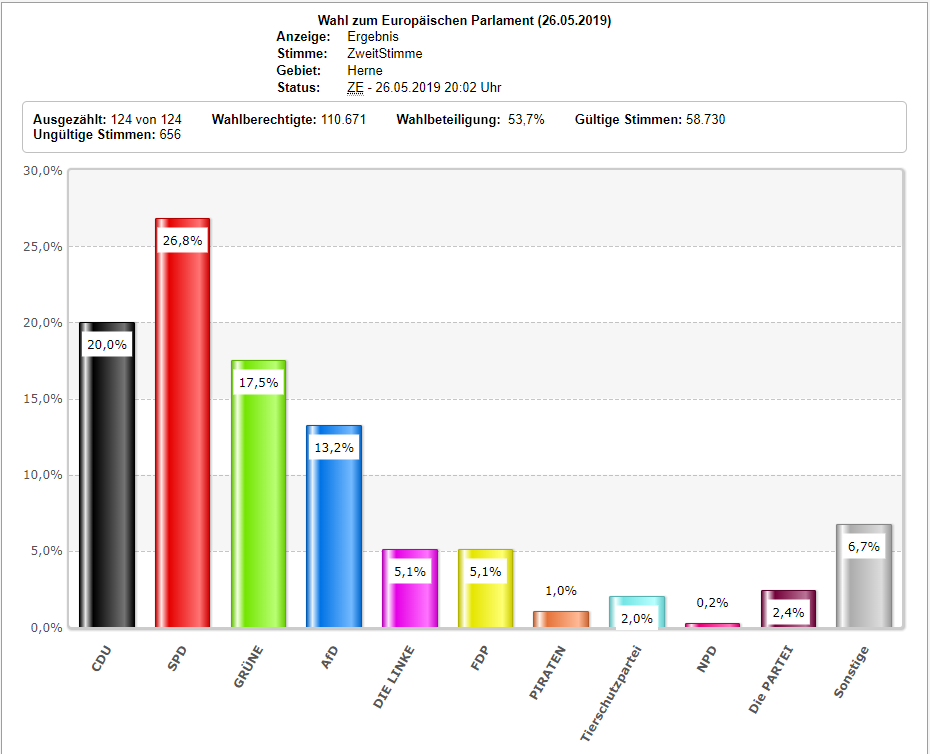Viewport: 930px width, 754px height.
Task: Click the PIRATEN axis label
Action: [547, 673]
